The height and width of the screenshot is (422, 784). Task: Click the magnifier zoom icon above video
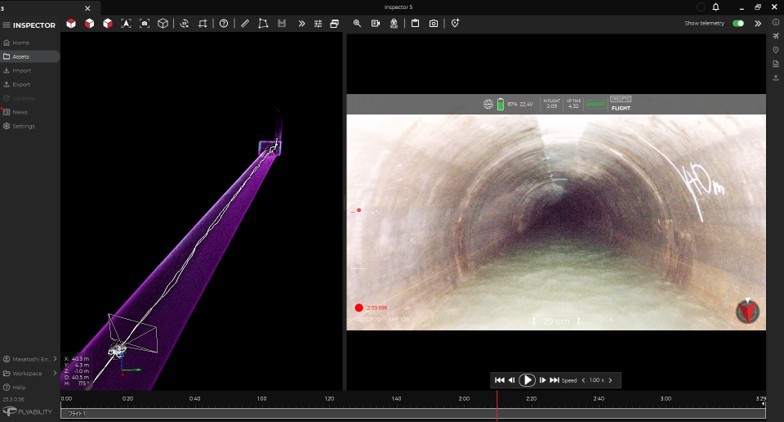(357, 23)
